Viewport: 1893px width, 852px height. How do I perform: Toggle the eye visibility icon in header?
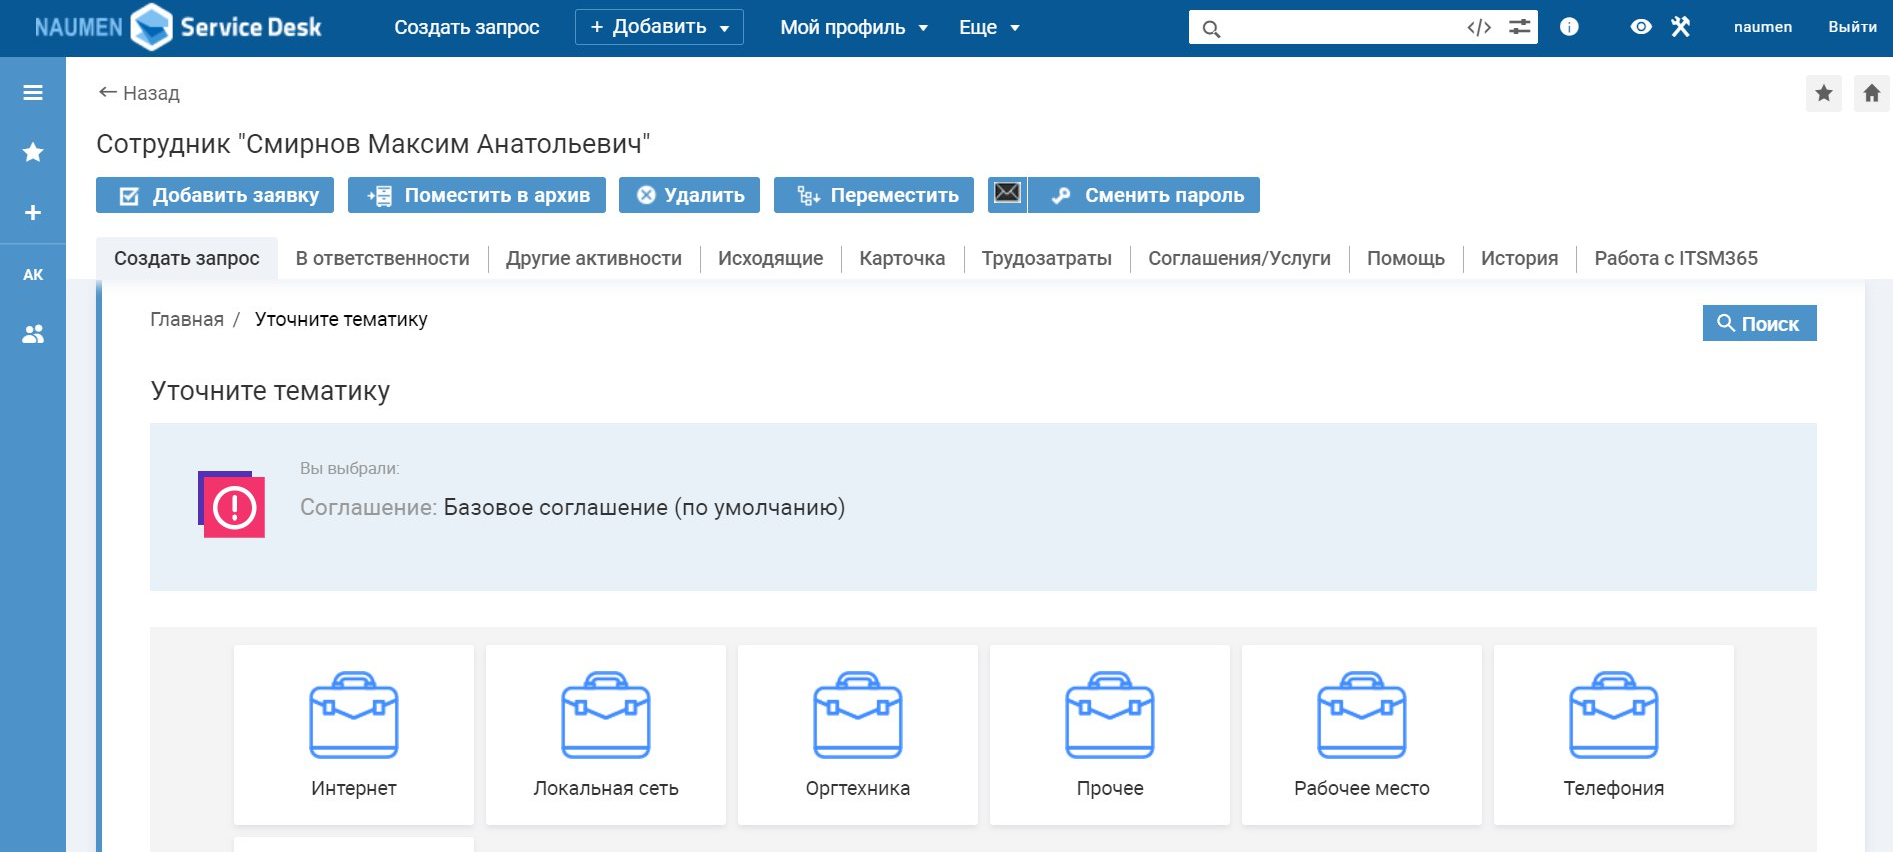1640,27
